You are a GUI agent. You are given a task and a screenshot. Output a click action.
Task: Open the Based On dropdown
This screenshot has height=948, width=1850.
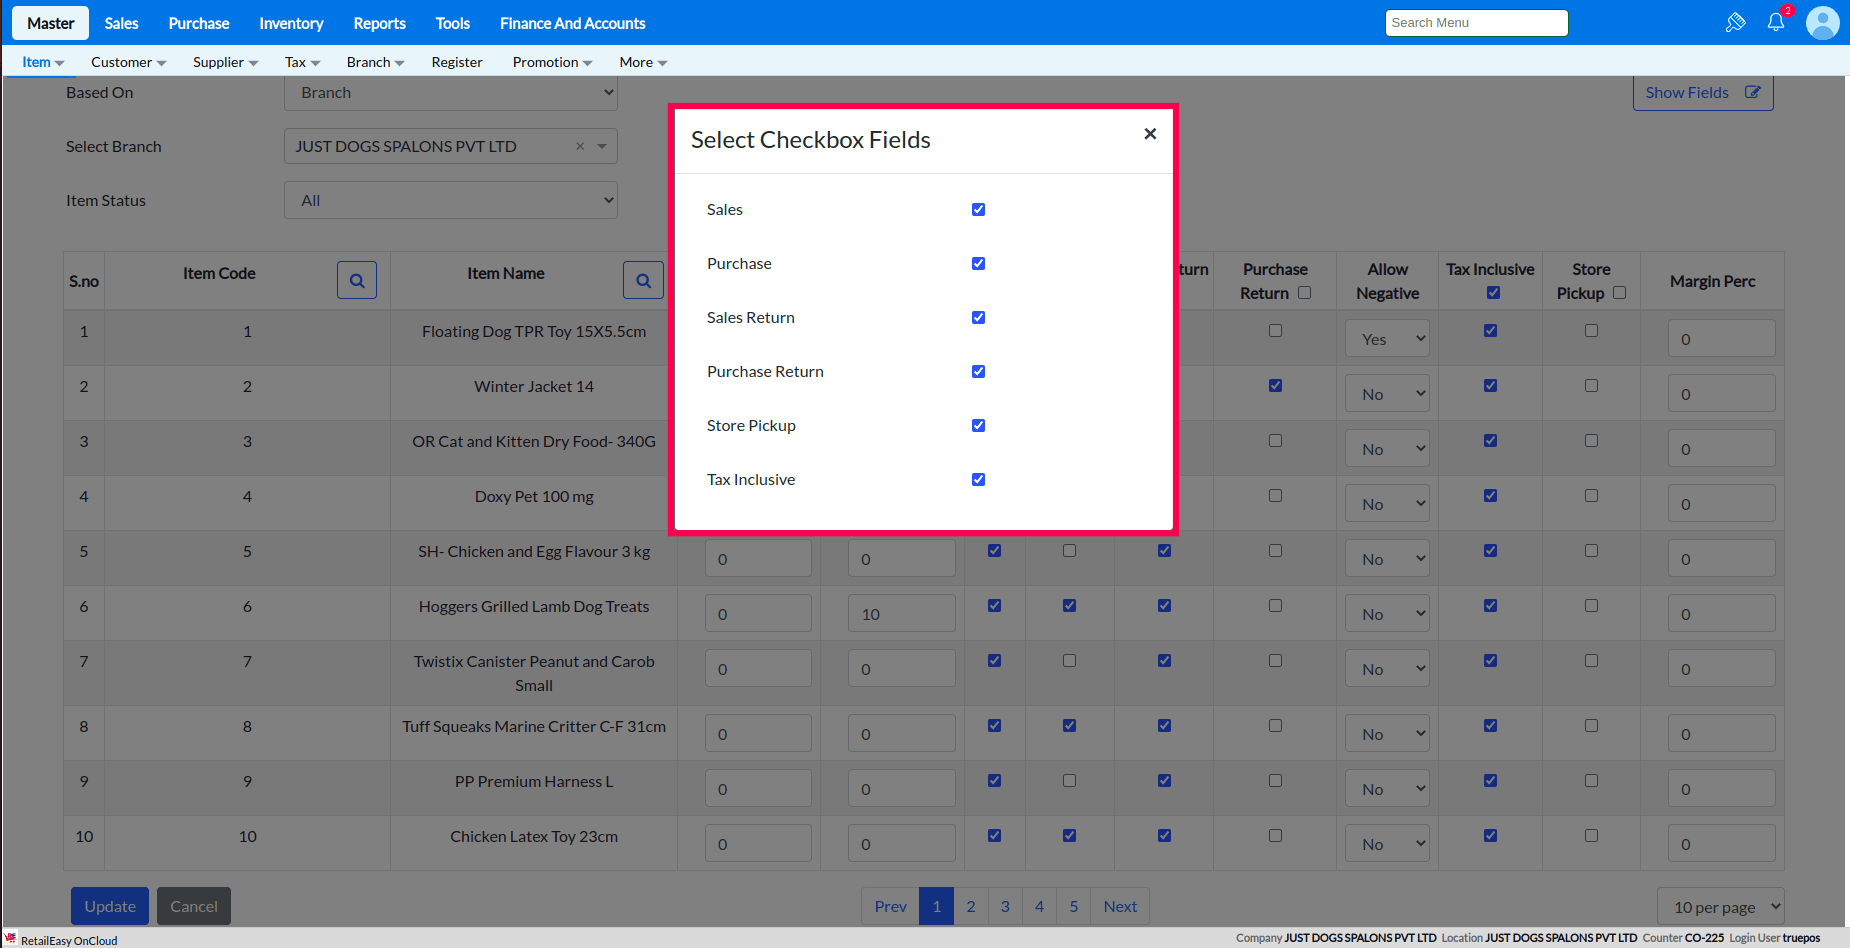point(451,93)
